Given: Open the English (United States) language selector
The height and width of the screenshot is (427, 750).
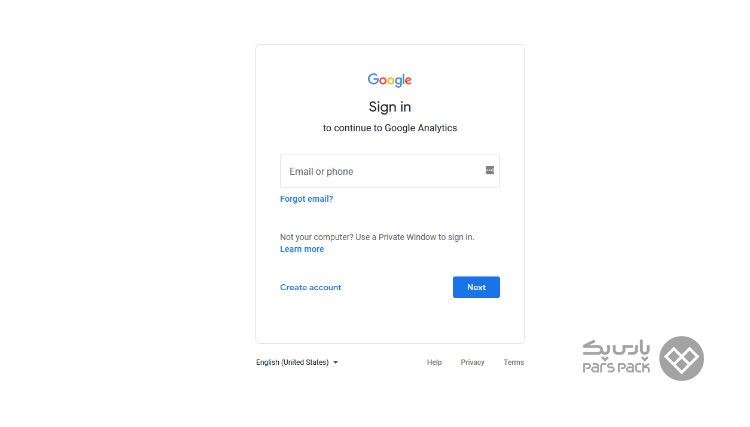Looking at the screenshot, I should pos(297,362).
